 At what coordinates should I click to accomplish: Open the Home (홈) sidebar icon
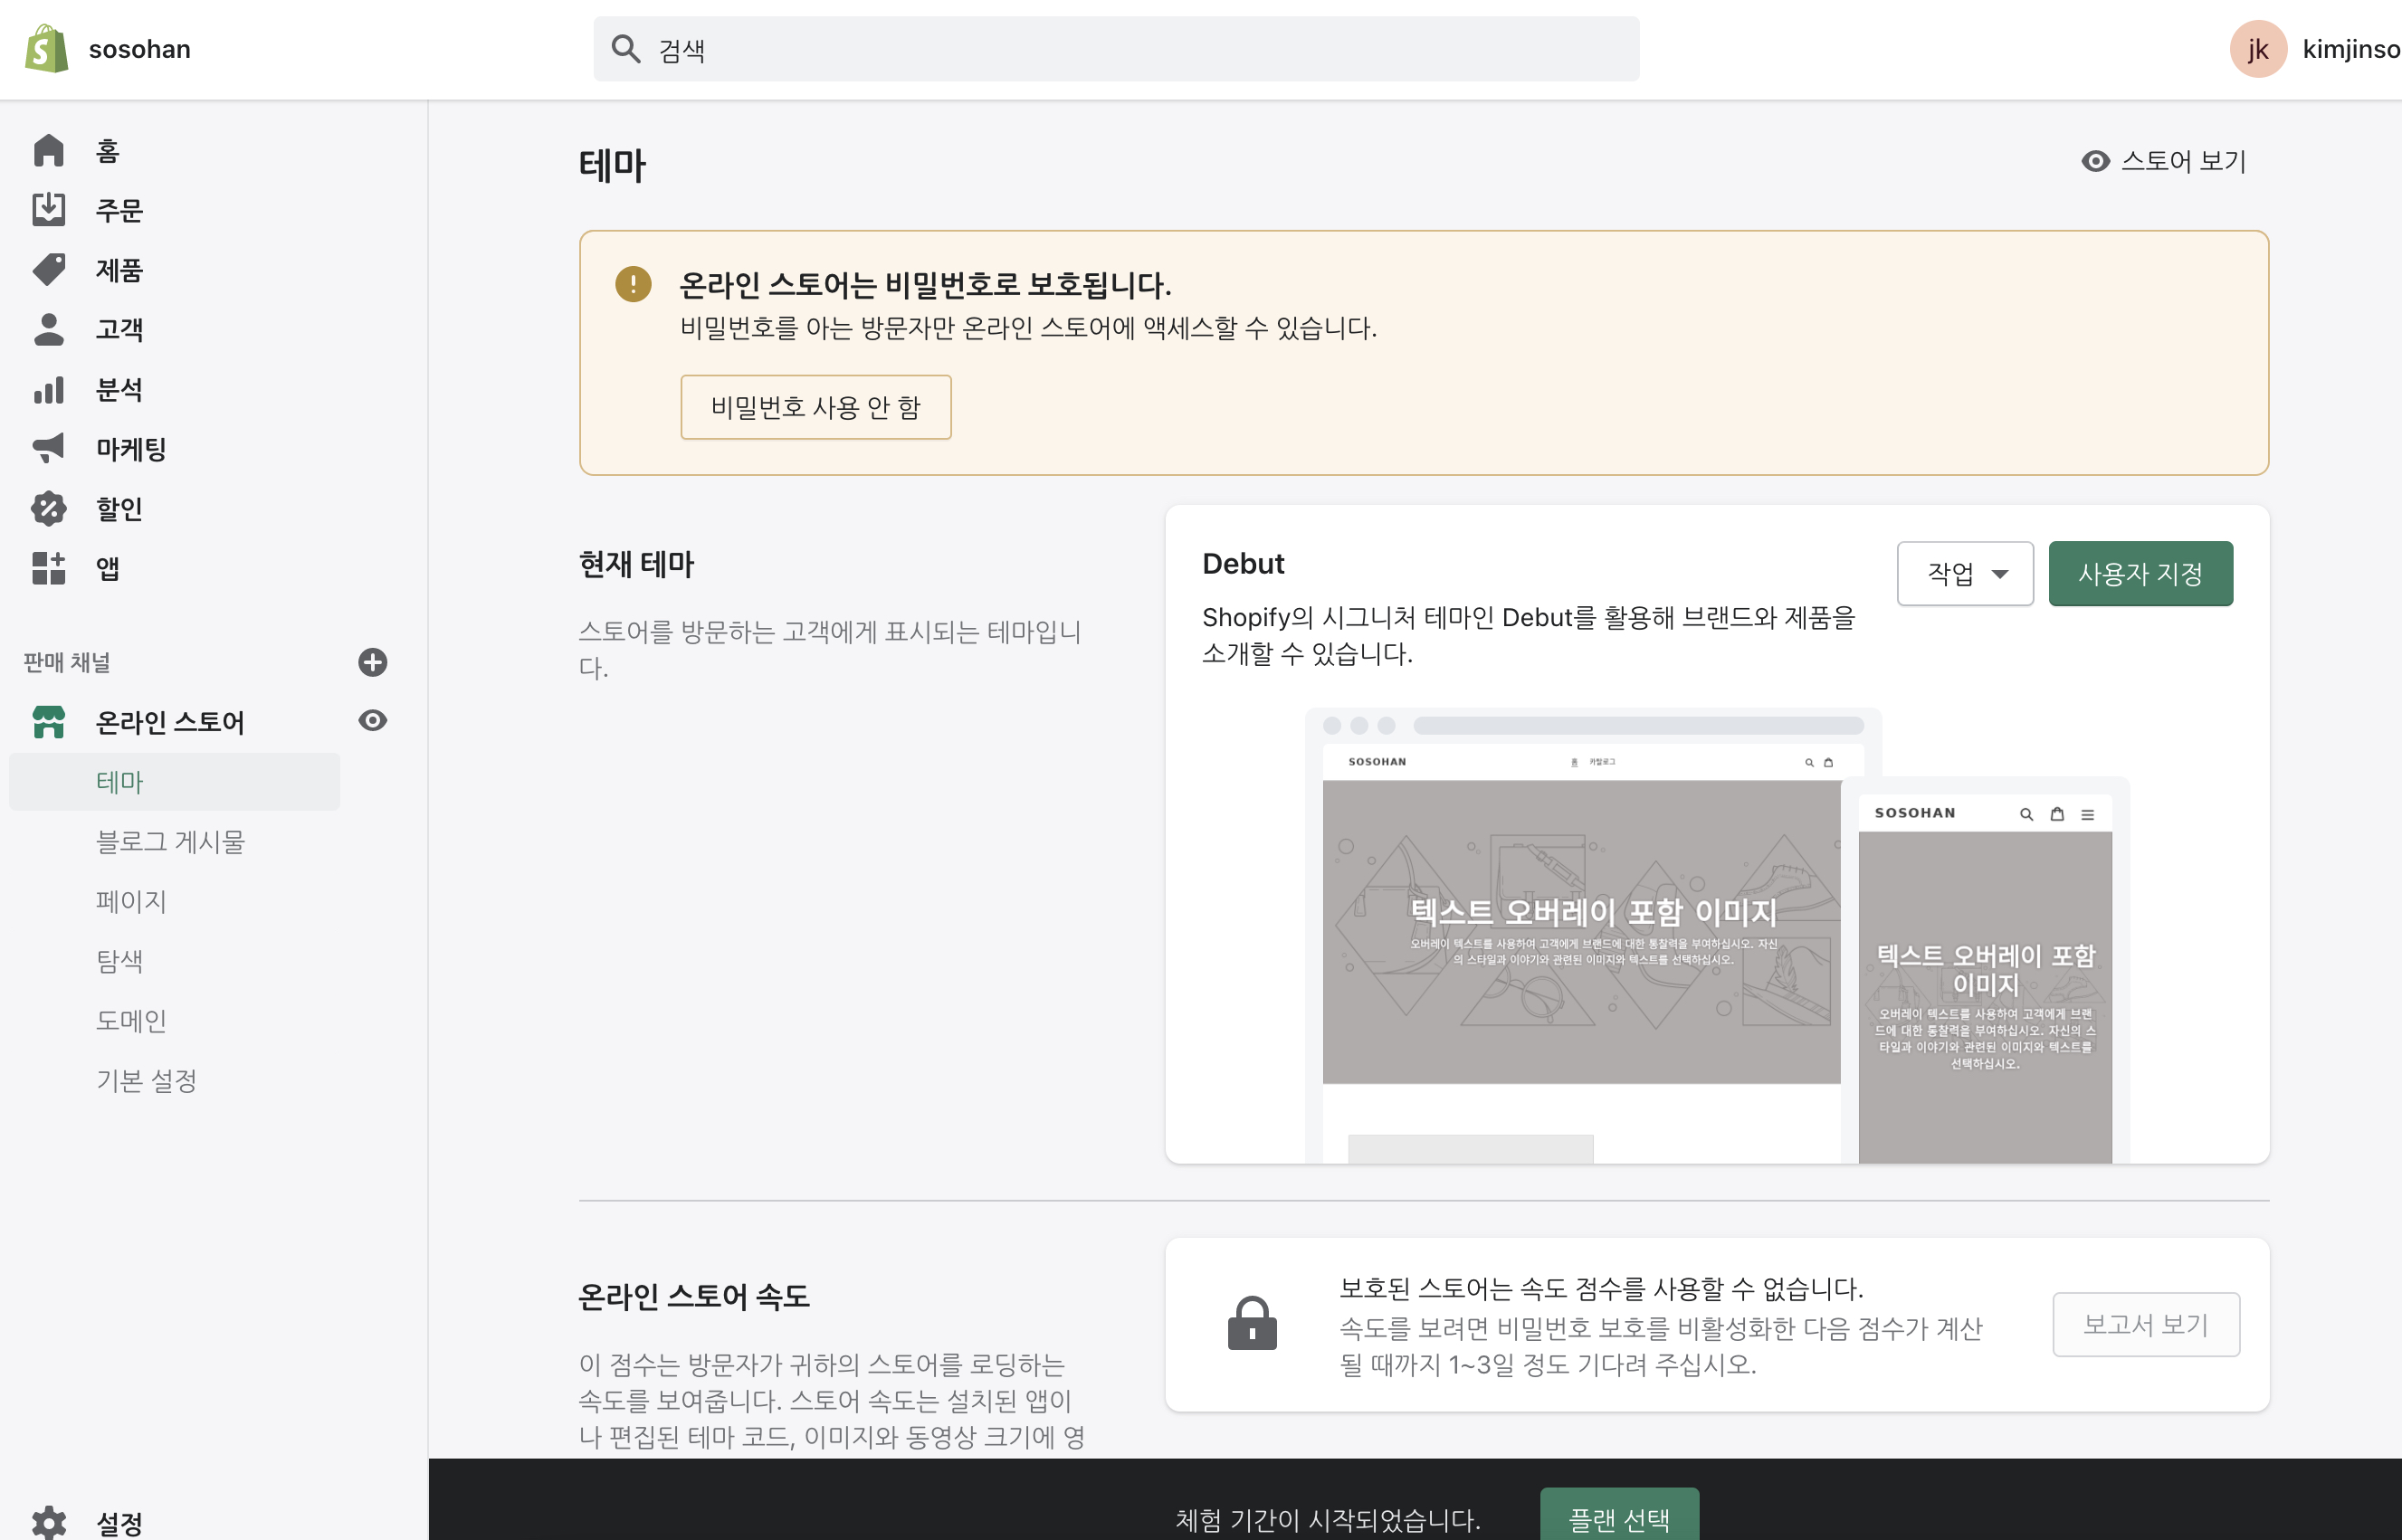click(x=48, y=151)
